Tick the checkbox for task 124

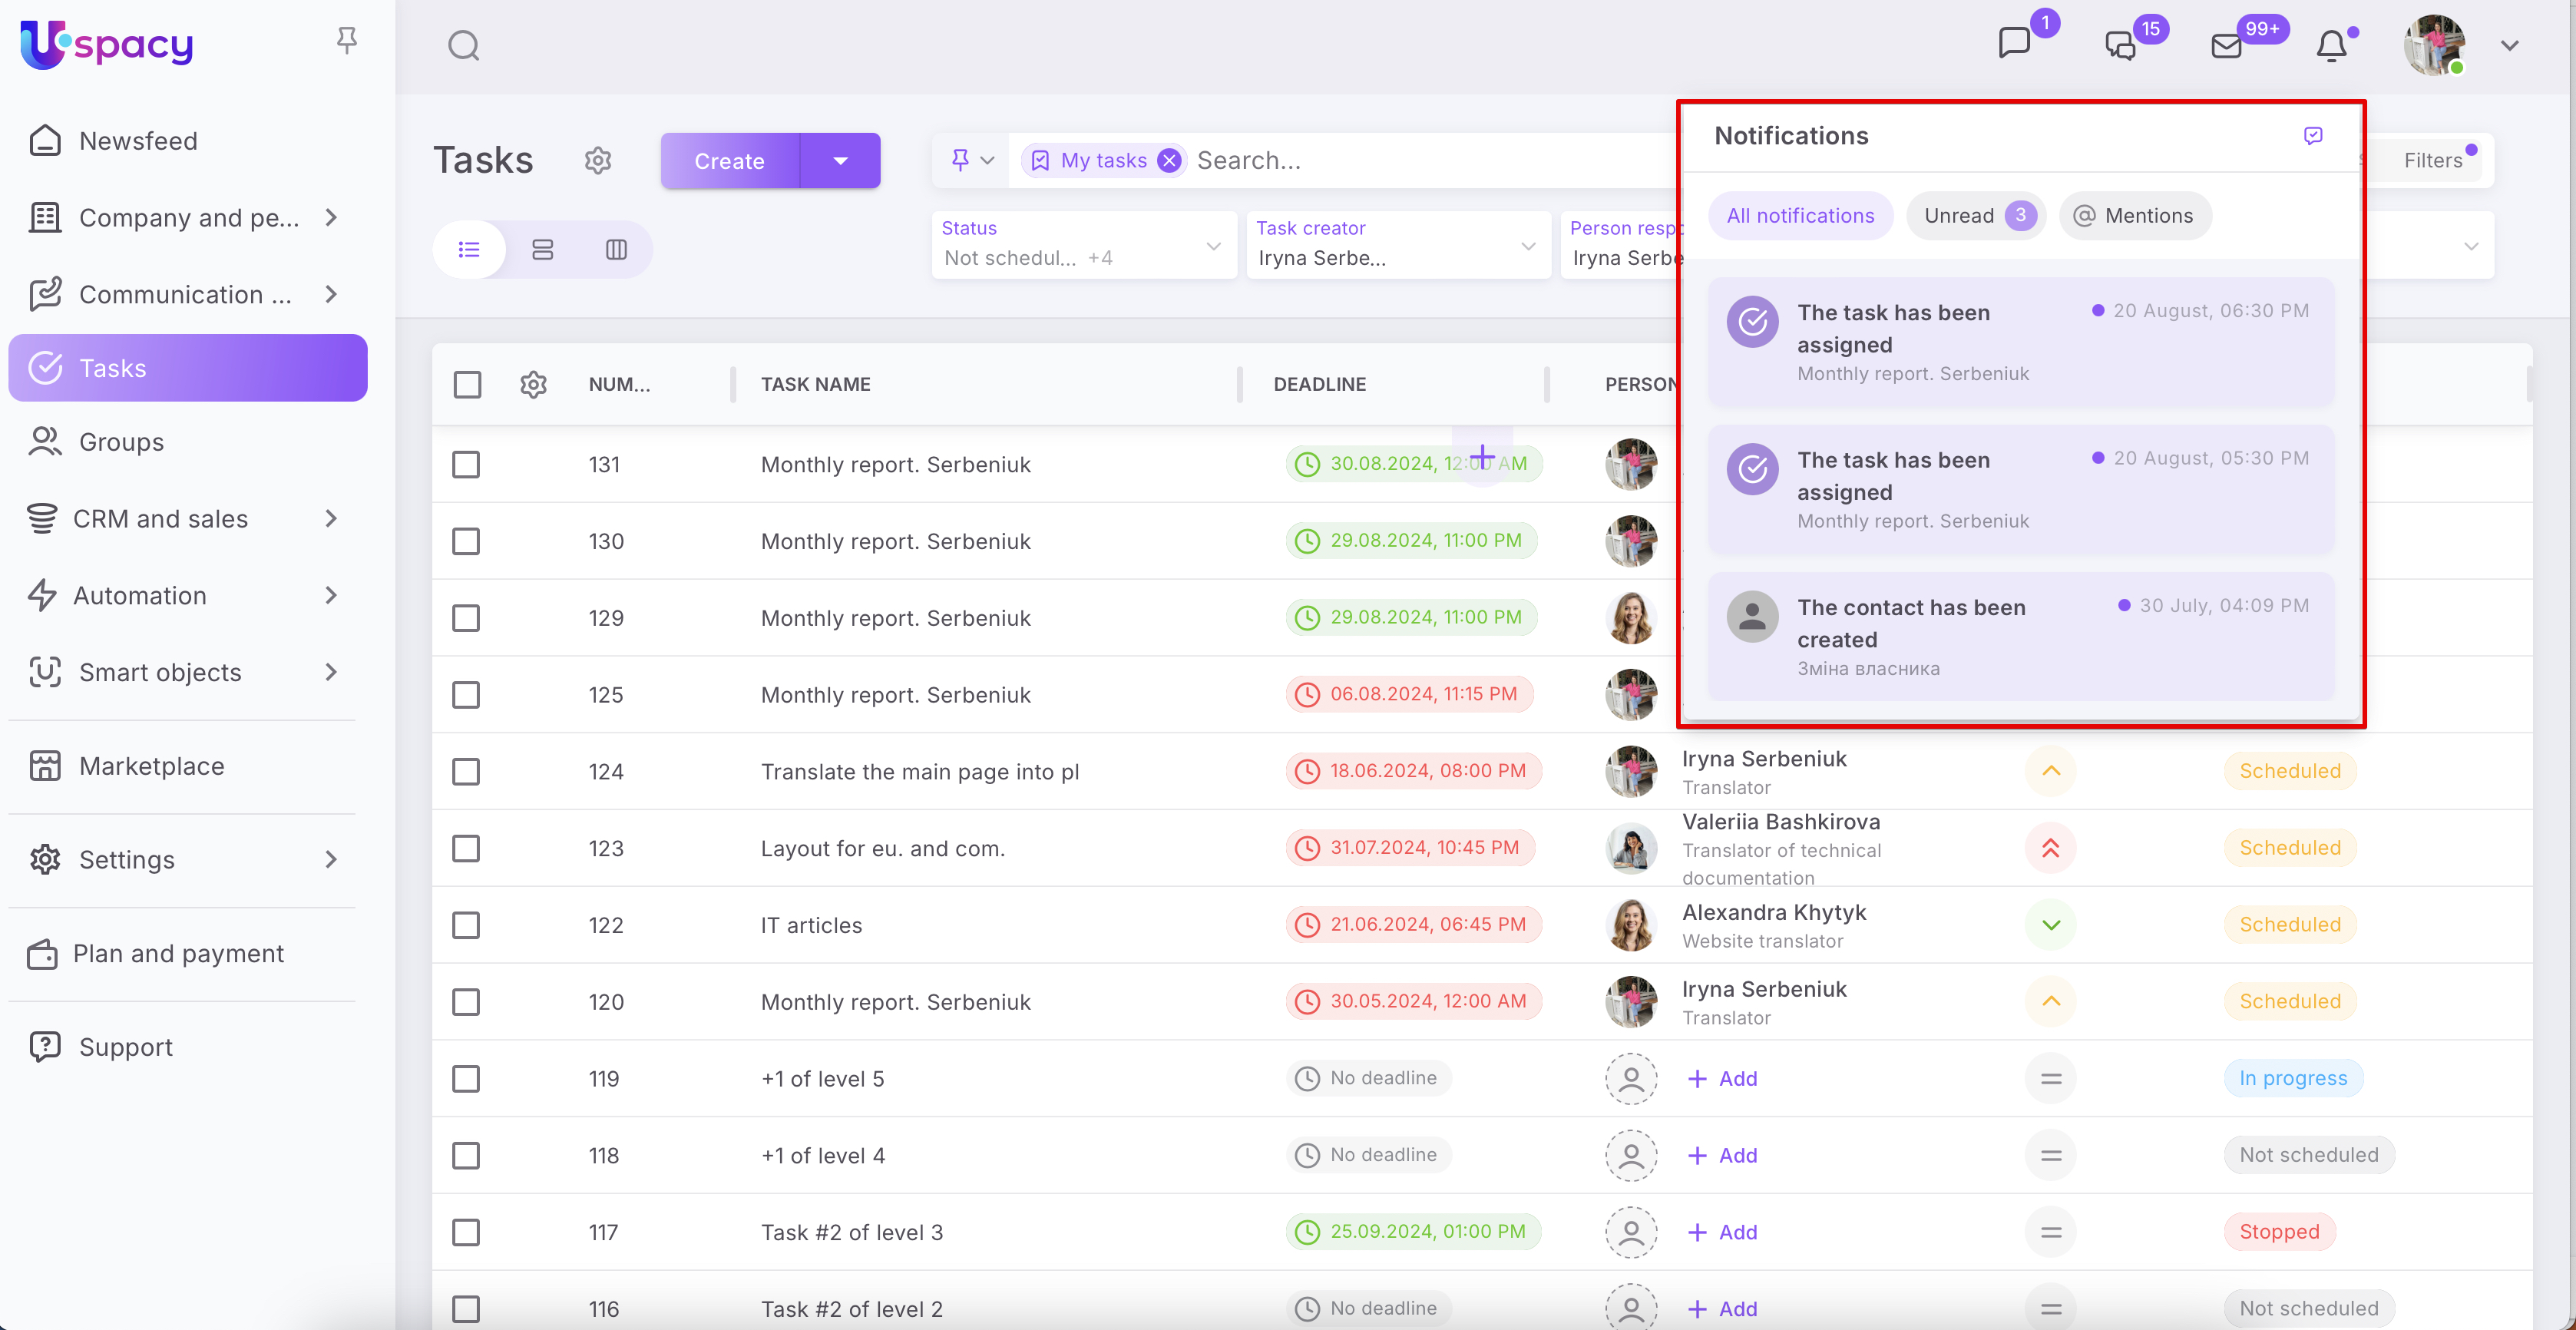[x=466, y=772]
